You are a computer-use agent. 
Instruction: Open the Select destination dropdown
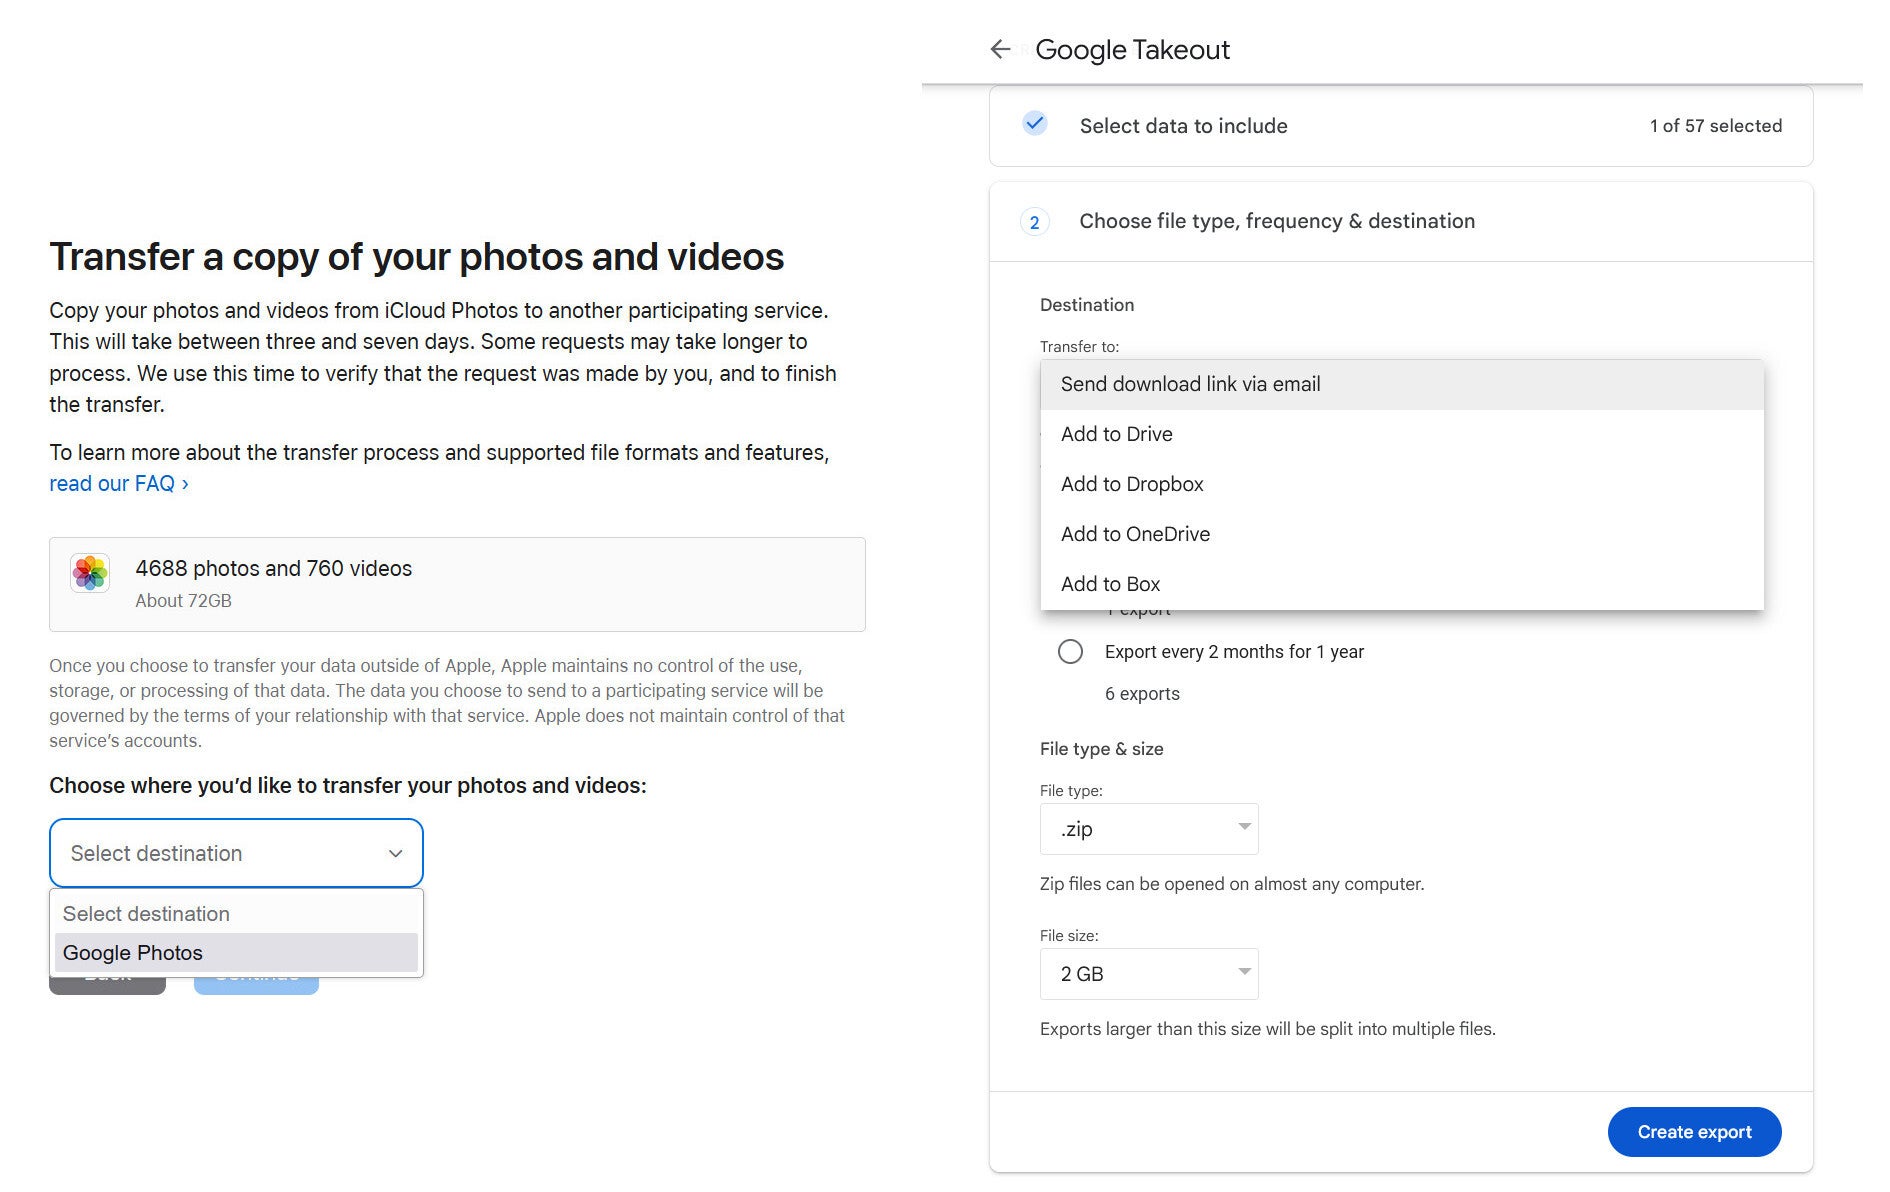pyautogui.click(x=236, y=853)
